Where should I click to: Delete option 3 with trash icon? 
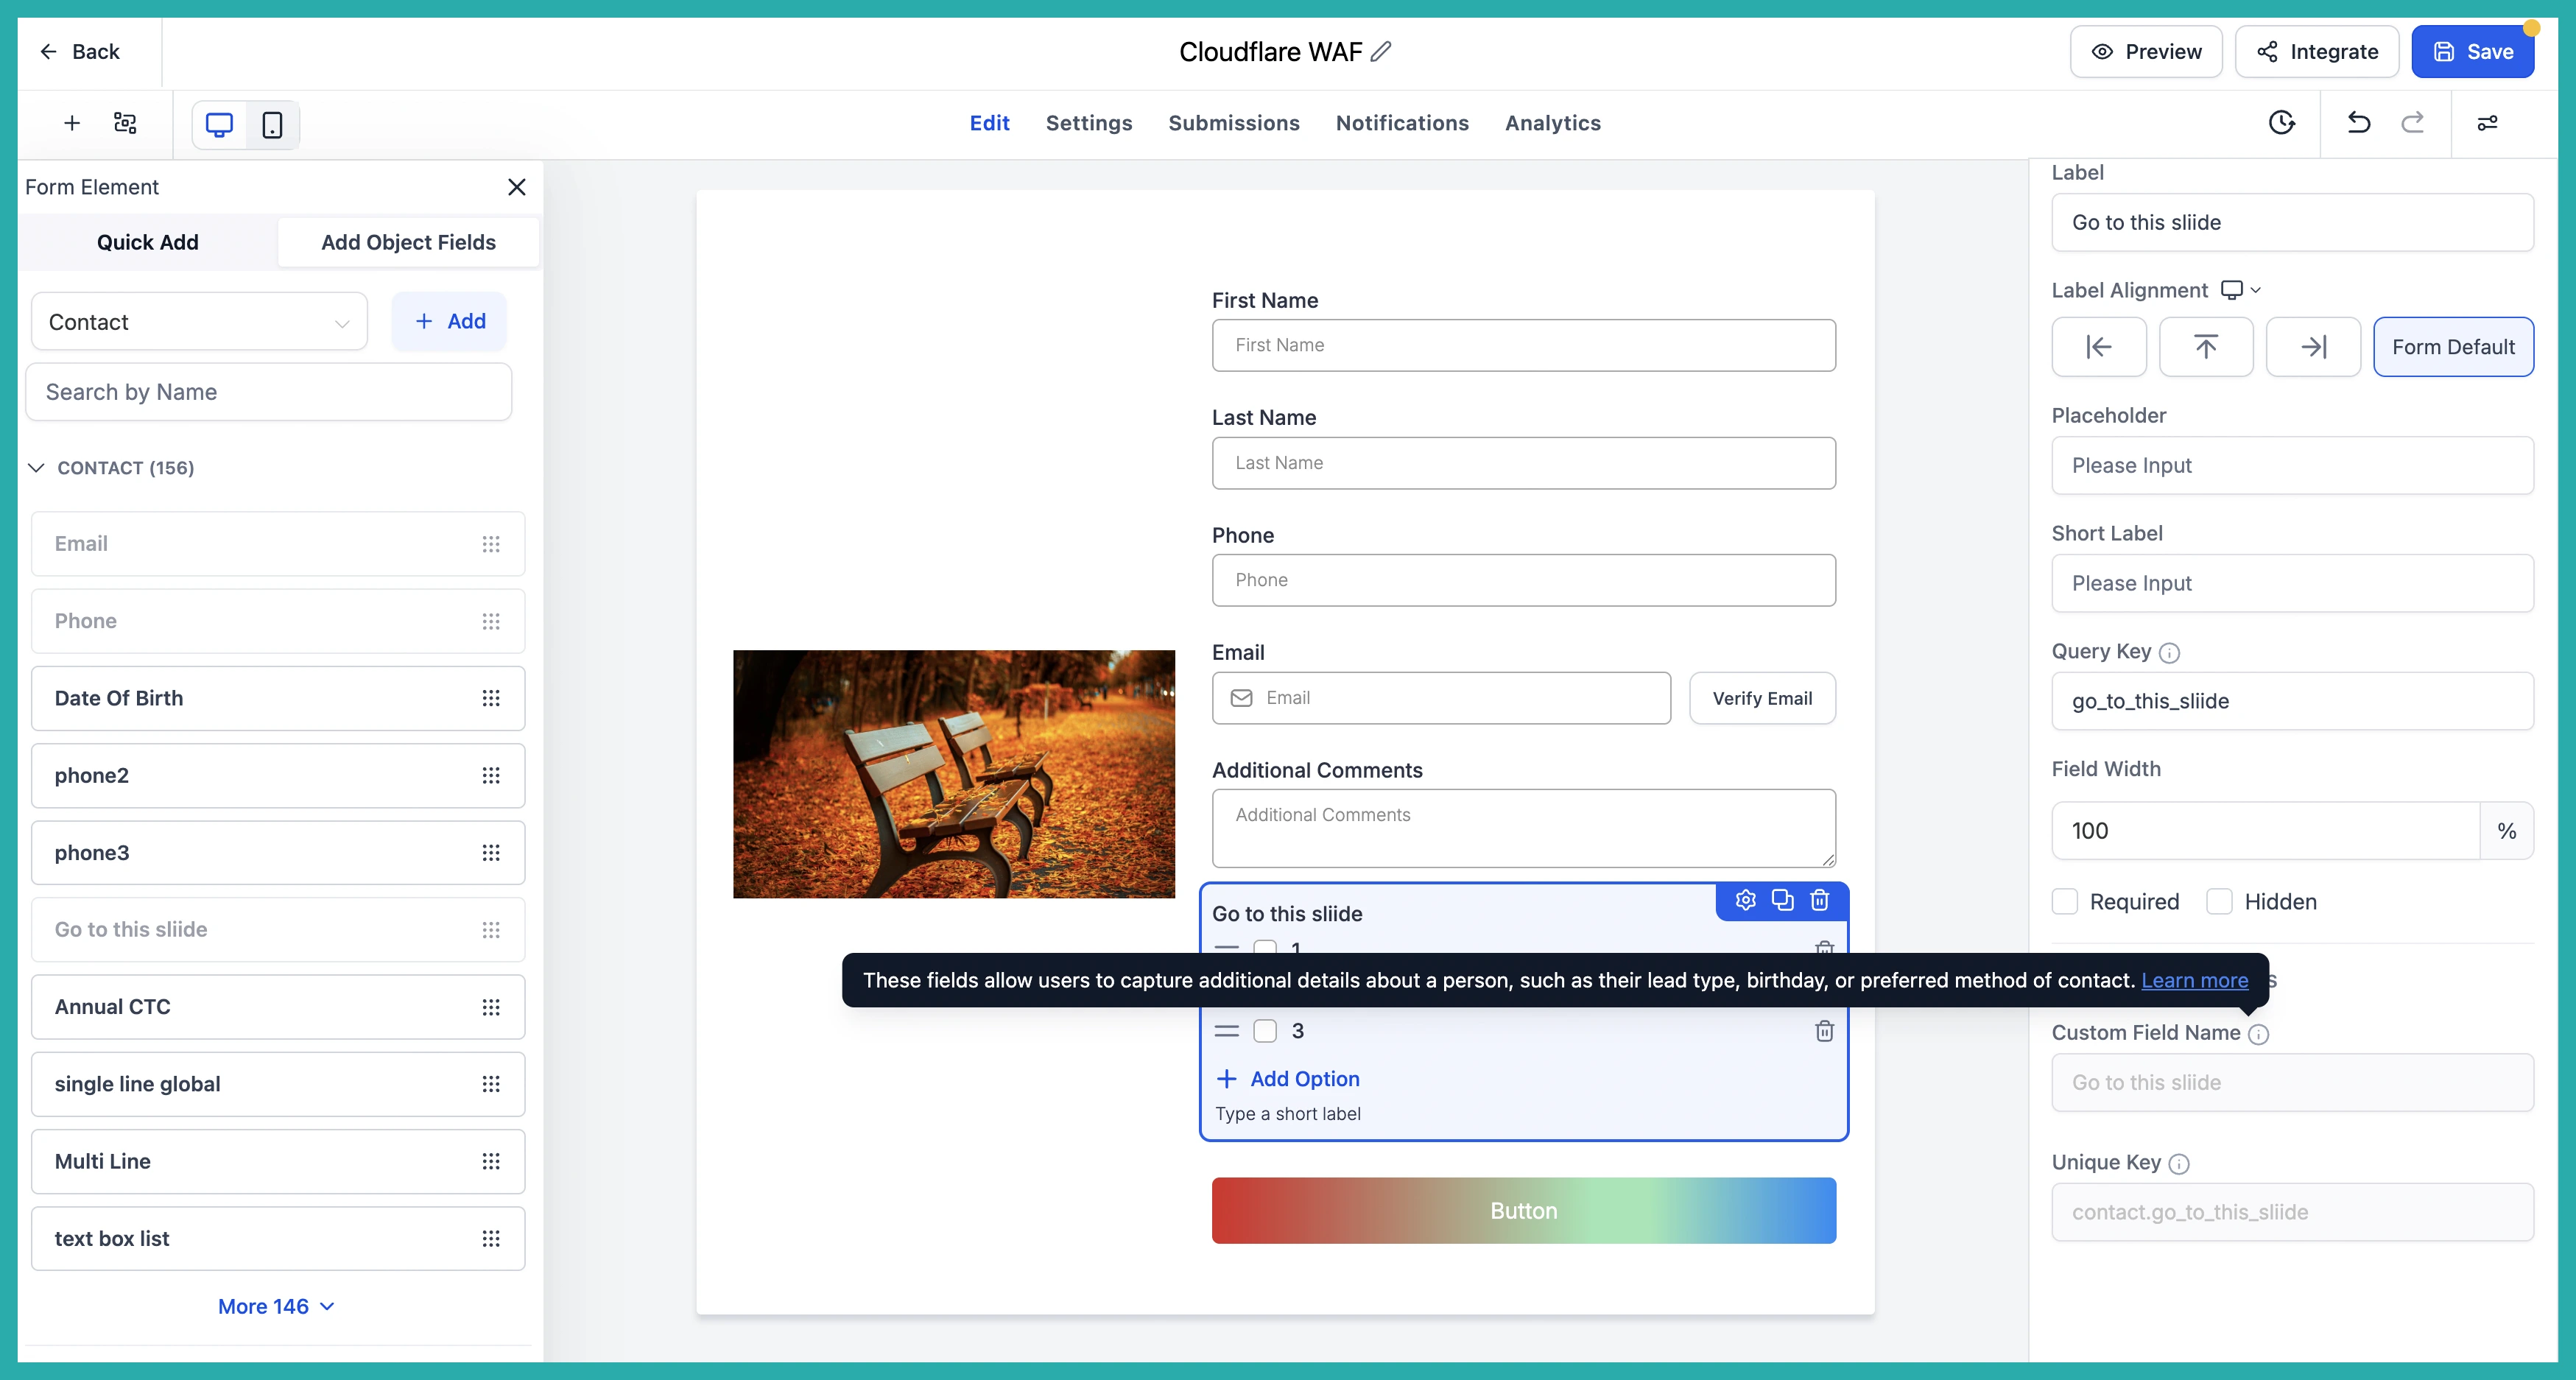point(1824,1031)
